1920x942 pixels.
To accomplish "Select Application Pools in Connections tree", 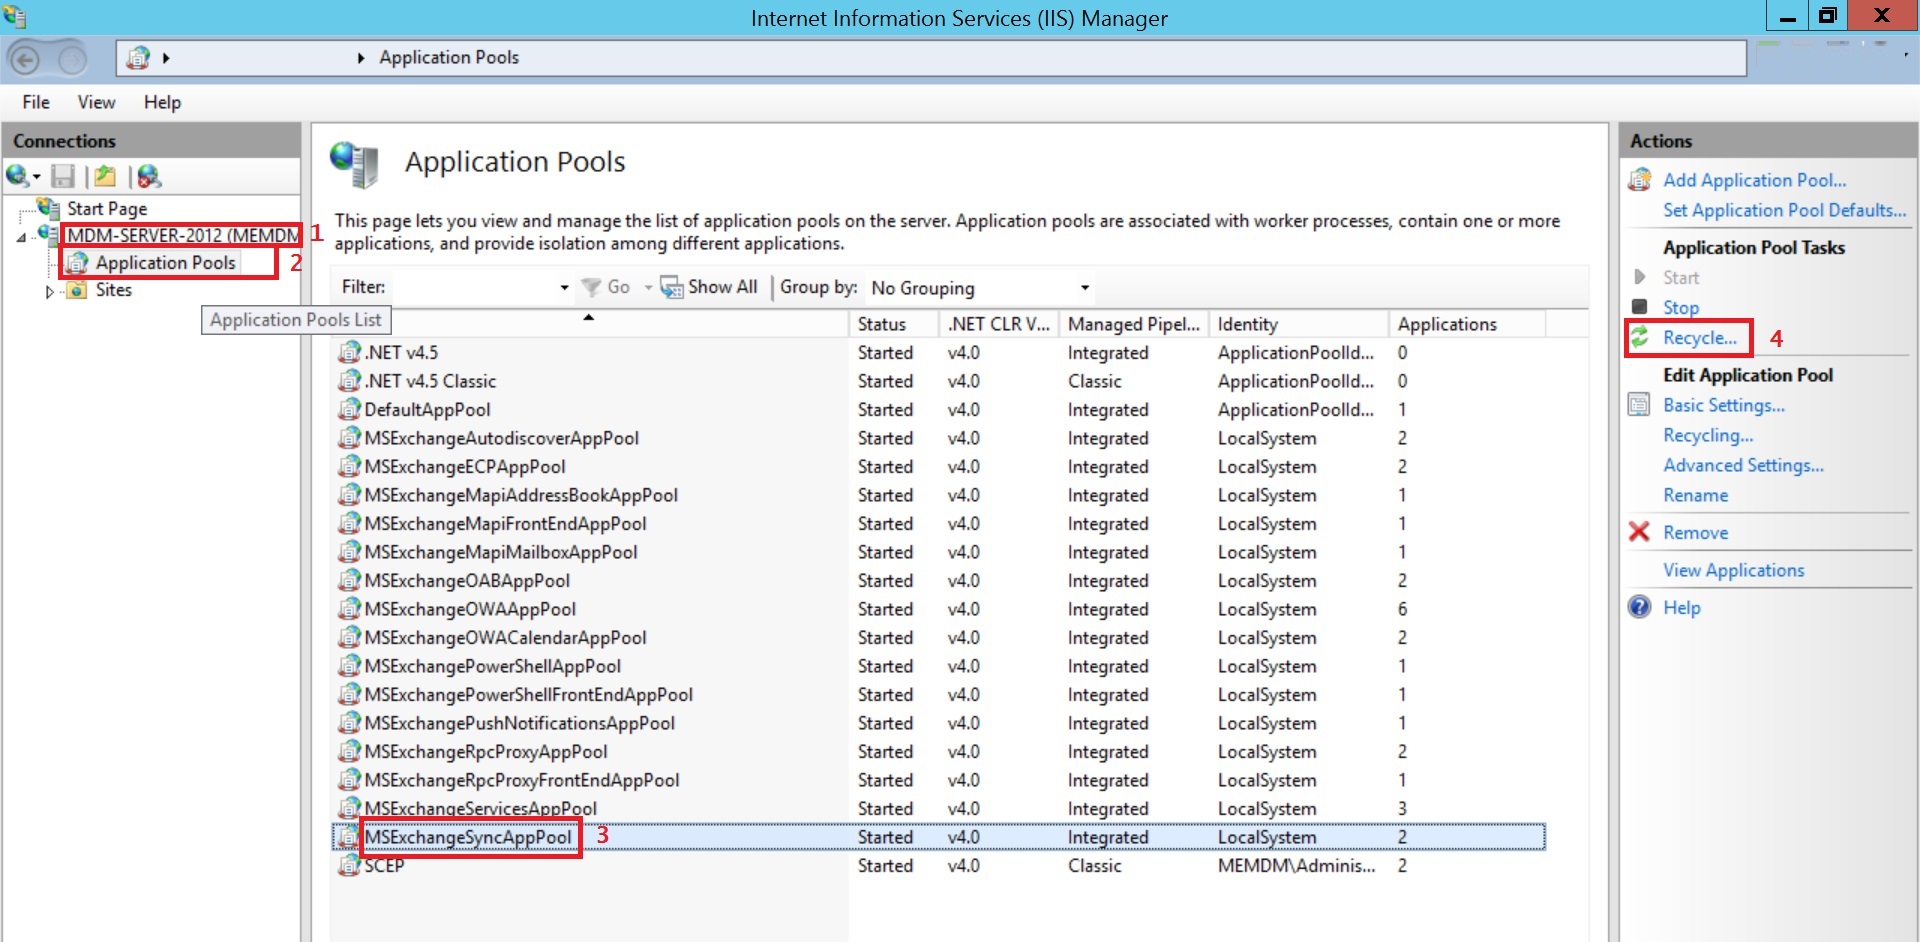I will [165, 263].
